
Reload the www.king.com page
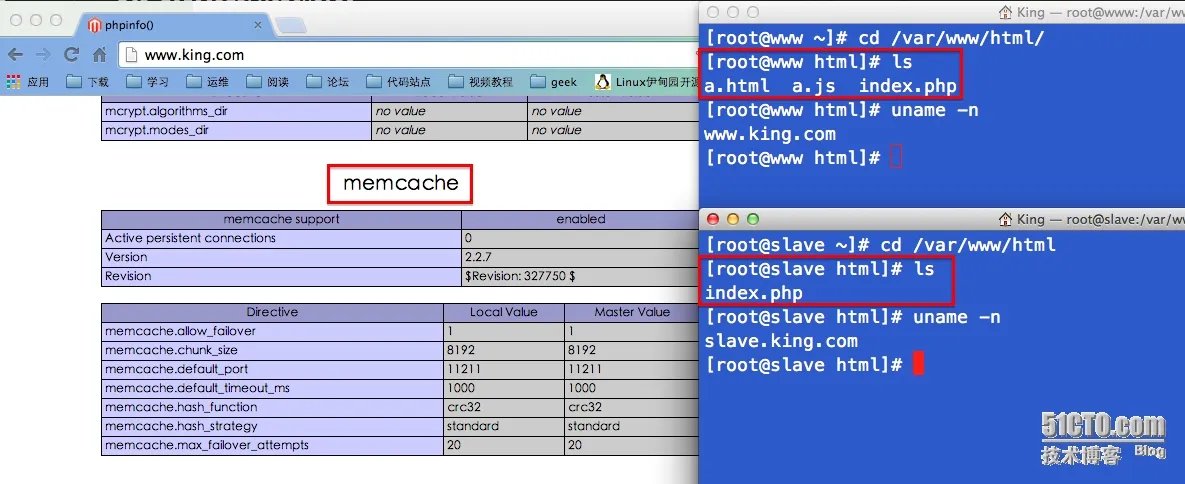pyautogui.click(x=72, y=54)
